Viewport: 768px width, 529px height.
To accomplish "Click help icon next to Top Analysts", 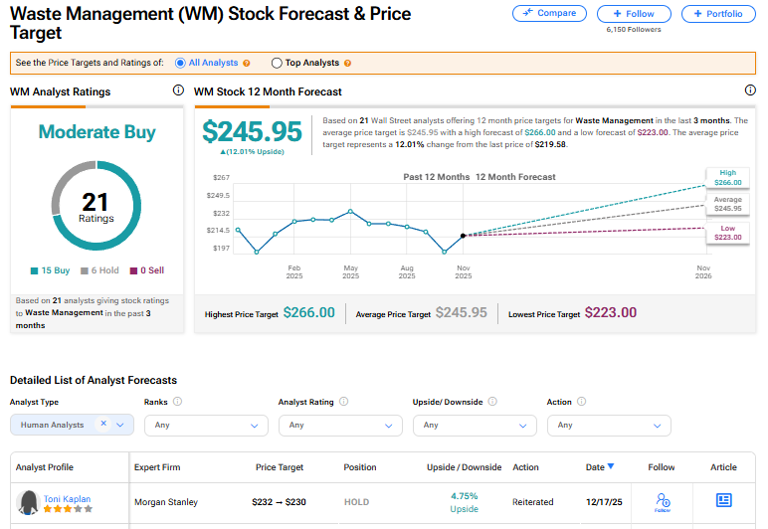I will tap(347, 63).
